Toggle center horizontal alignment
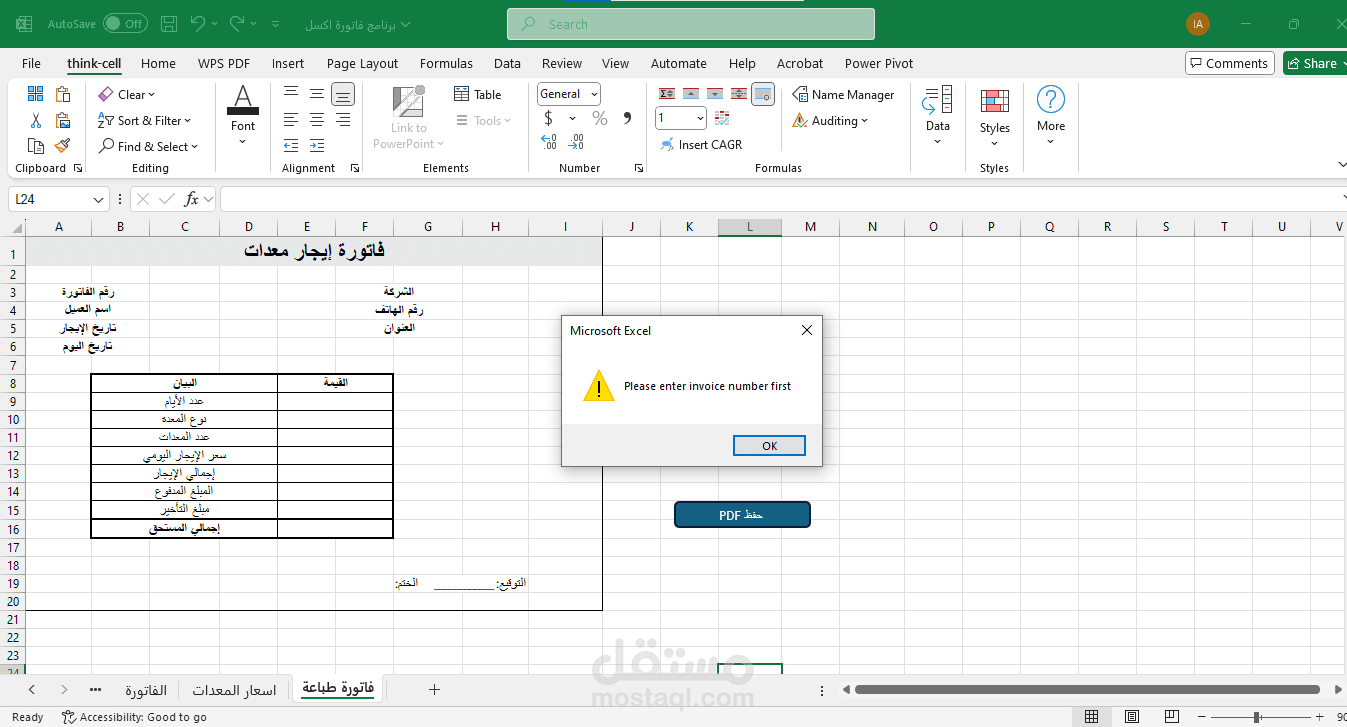The height and width of the screenshot is (727, 1347). (x=317, y=120)
